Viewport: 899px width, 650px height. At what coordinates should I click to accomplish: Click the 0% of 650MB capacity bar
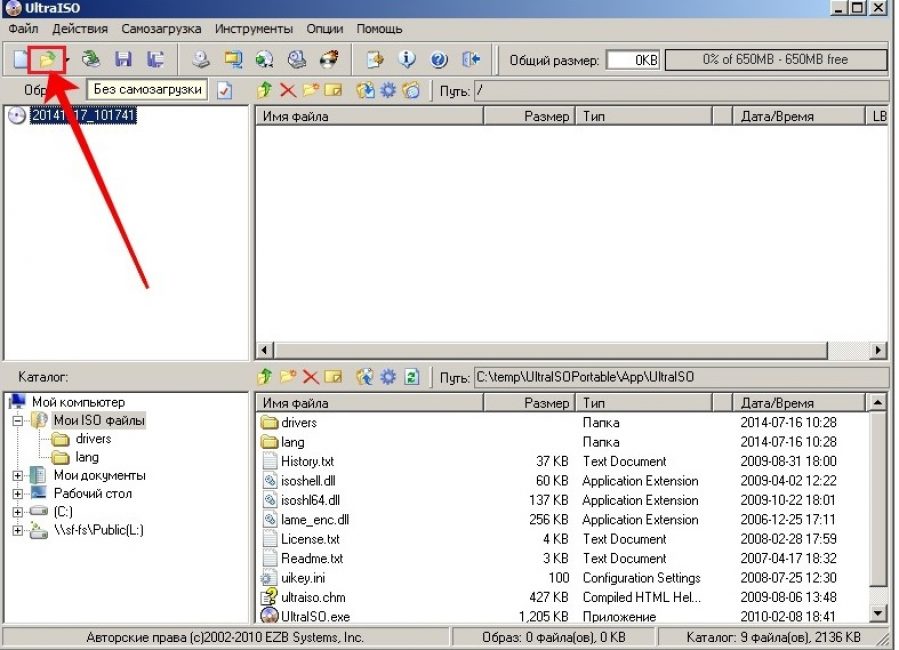[775, 60]
